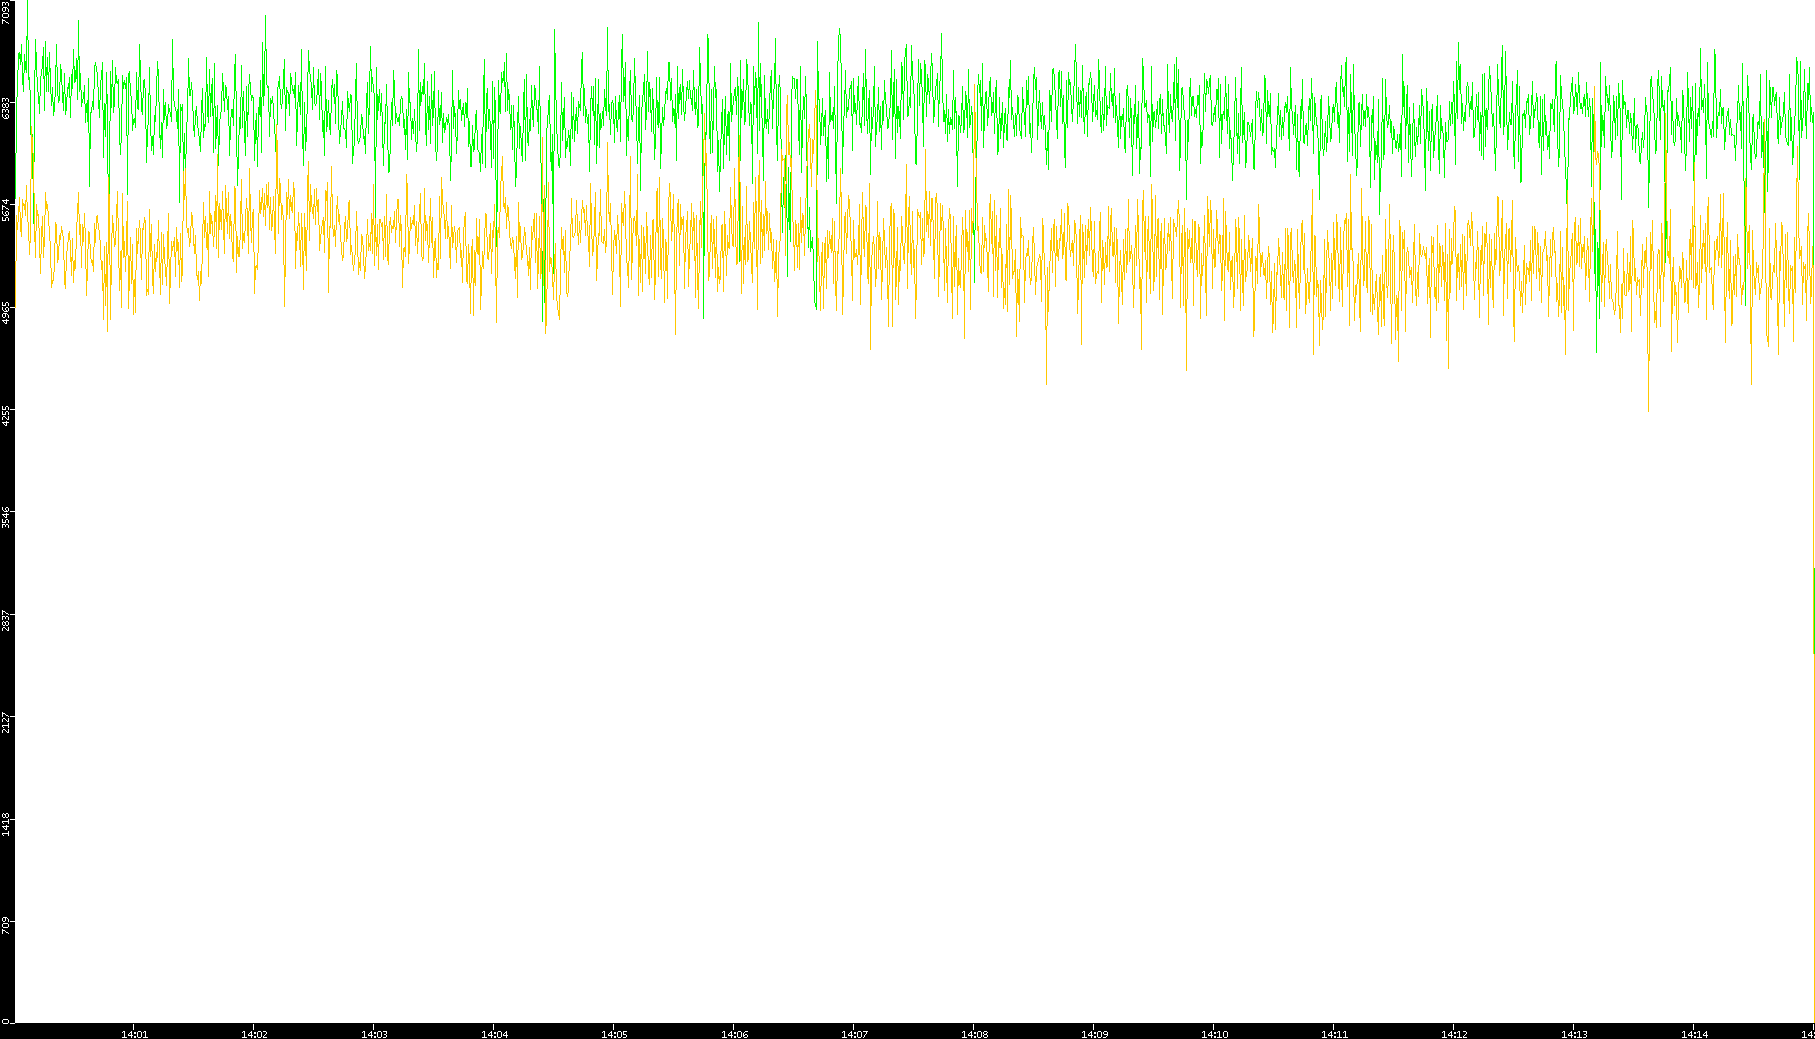Click the 14:13 time axis label
The width and height of the screenshot is (1815, 1039).
click(1574, 1034)
